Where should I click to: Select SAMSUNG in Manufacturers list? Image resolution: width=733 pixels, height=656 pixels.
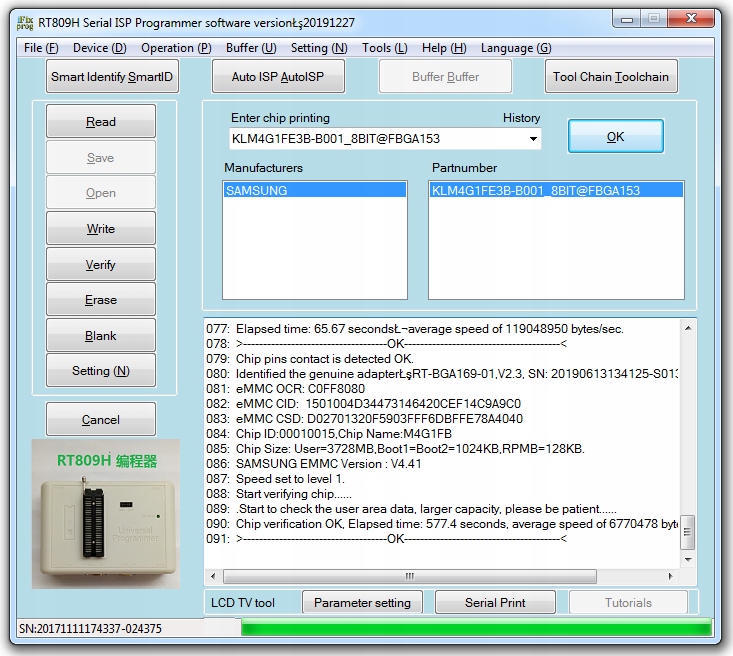[x=315, y=190]
